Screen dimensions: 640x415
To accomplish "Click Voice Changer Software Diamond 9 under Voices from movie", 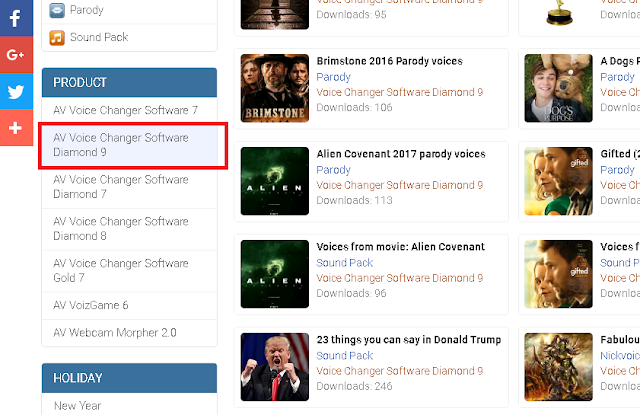I will coord(400,278).
